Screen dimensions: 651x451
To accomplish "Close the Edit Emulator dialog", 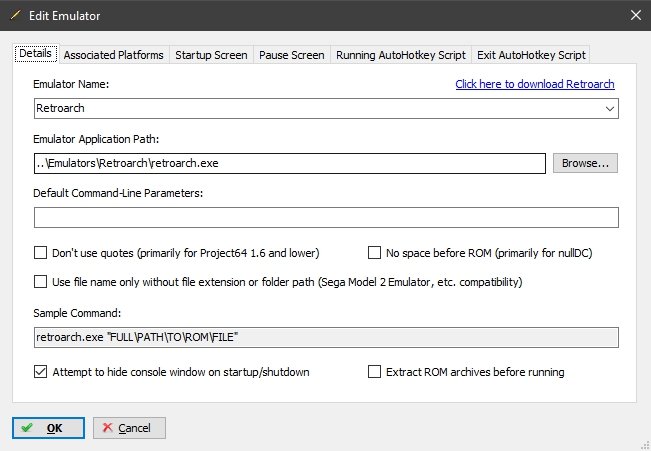I will pos(636,15).
